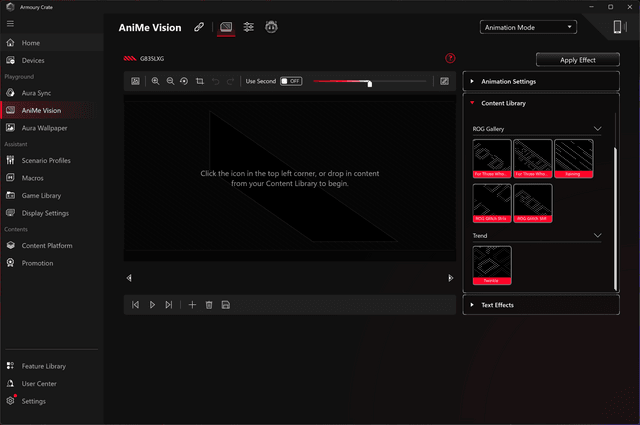Select the Twinkle thumbnail under Trend
Screen dimensions: 640x425
point(492,265)
